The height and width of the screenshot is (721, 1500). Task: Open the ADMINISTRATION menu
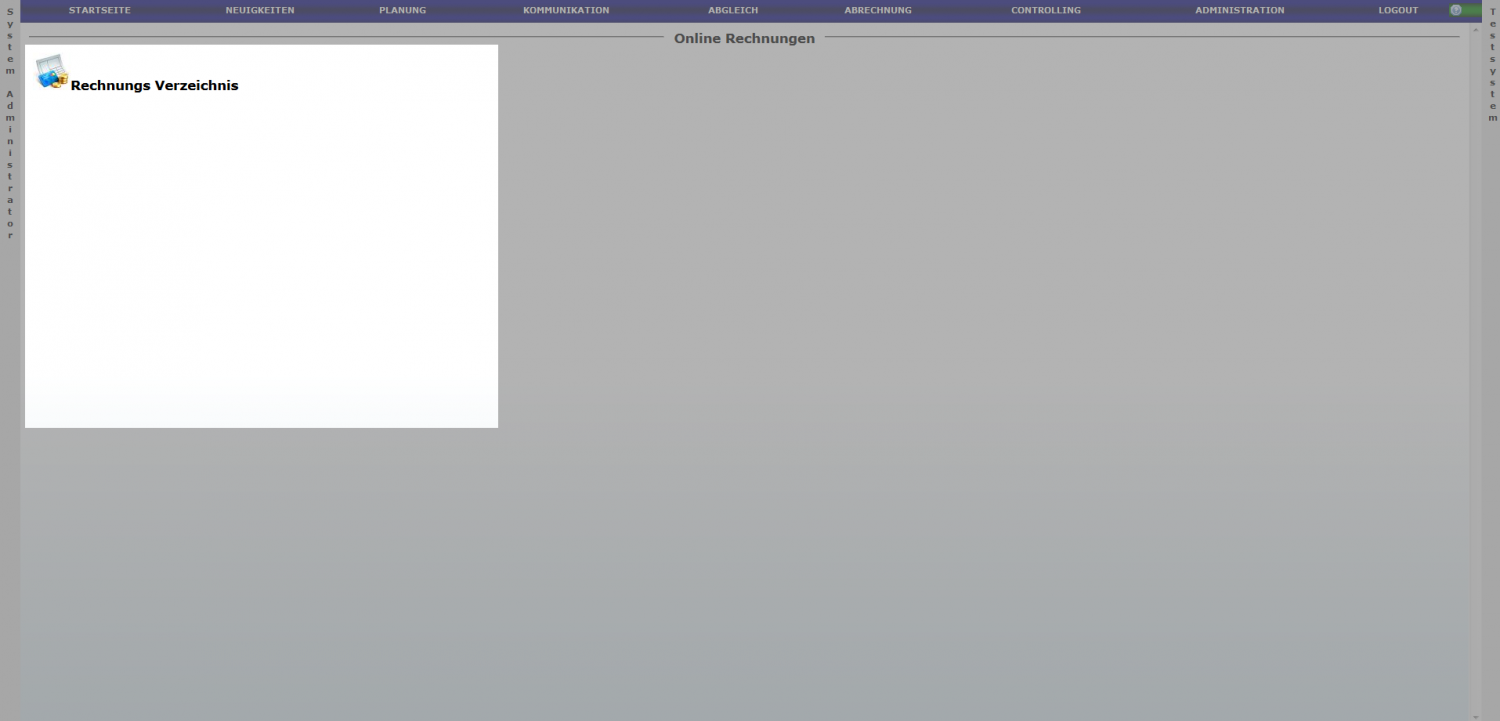[1240, 10]
